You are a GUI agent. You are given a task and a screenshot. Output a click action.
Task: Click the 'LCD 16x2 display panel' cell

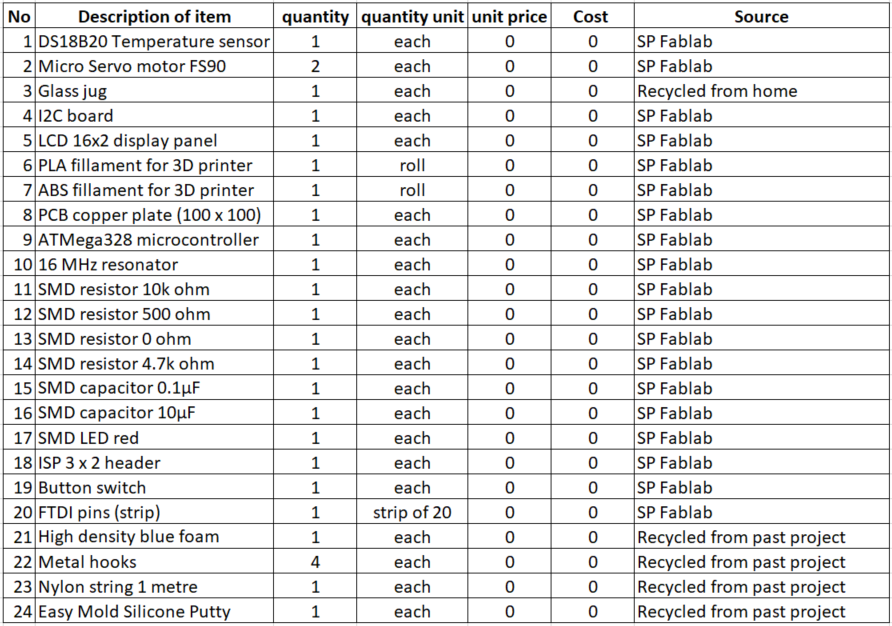[x=154, y=141]
